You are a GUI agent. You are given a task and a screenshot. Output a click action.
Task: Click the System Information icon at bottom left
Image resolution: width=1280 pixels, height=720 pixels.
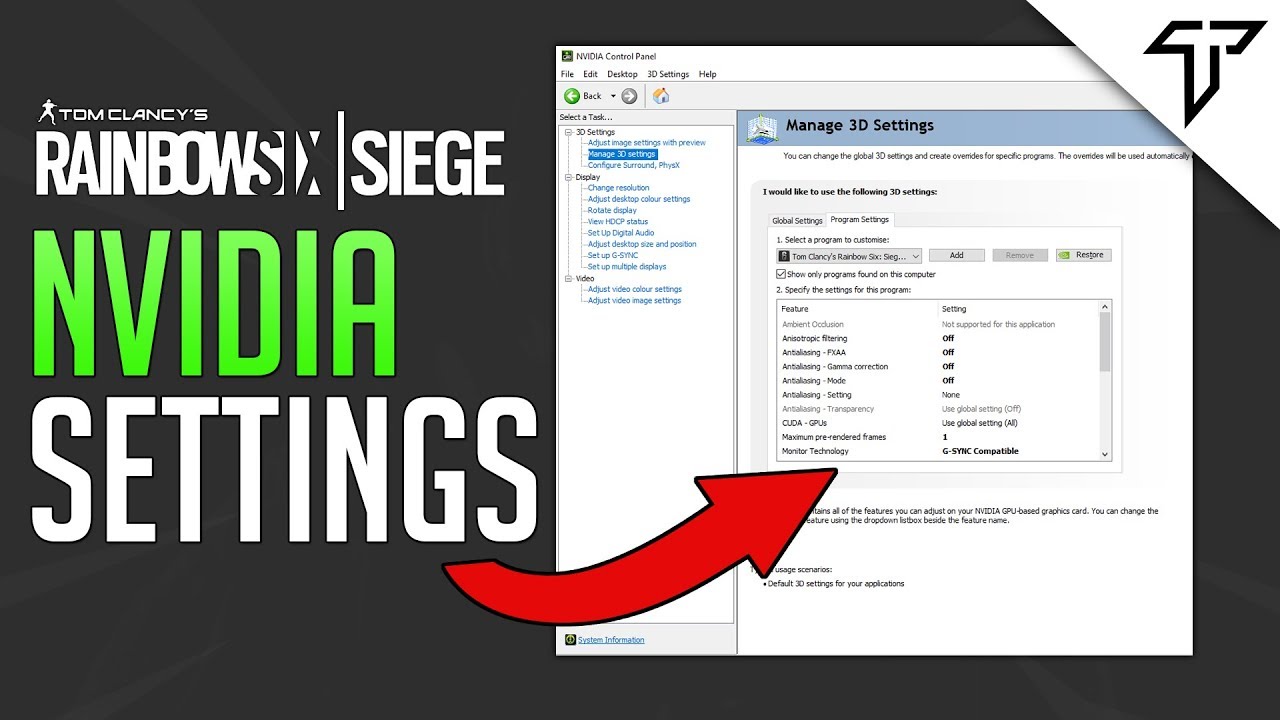click(570, 639)
